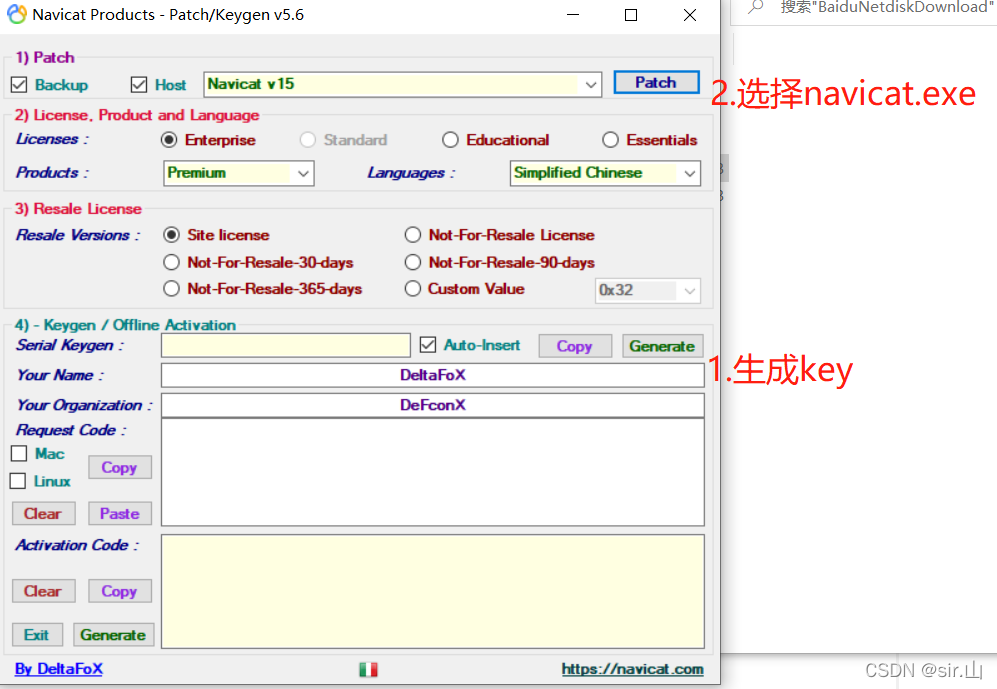Click the Italian flag icon
Screen dimensions: 997x689
368,669
